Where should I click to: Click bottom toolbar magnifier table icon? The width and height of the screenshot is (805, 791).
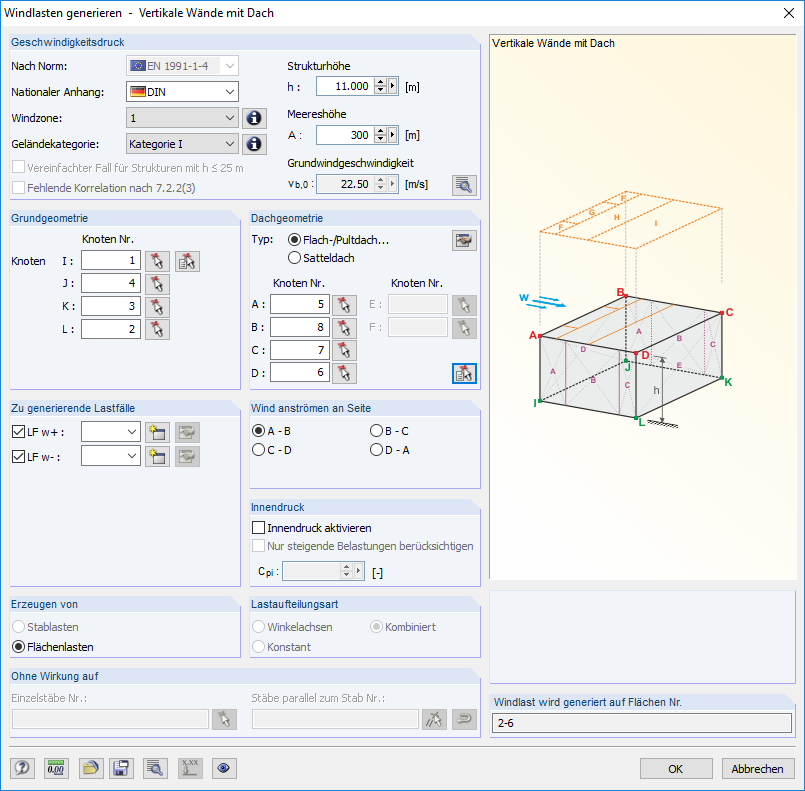pos(155,768)
